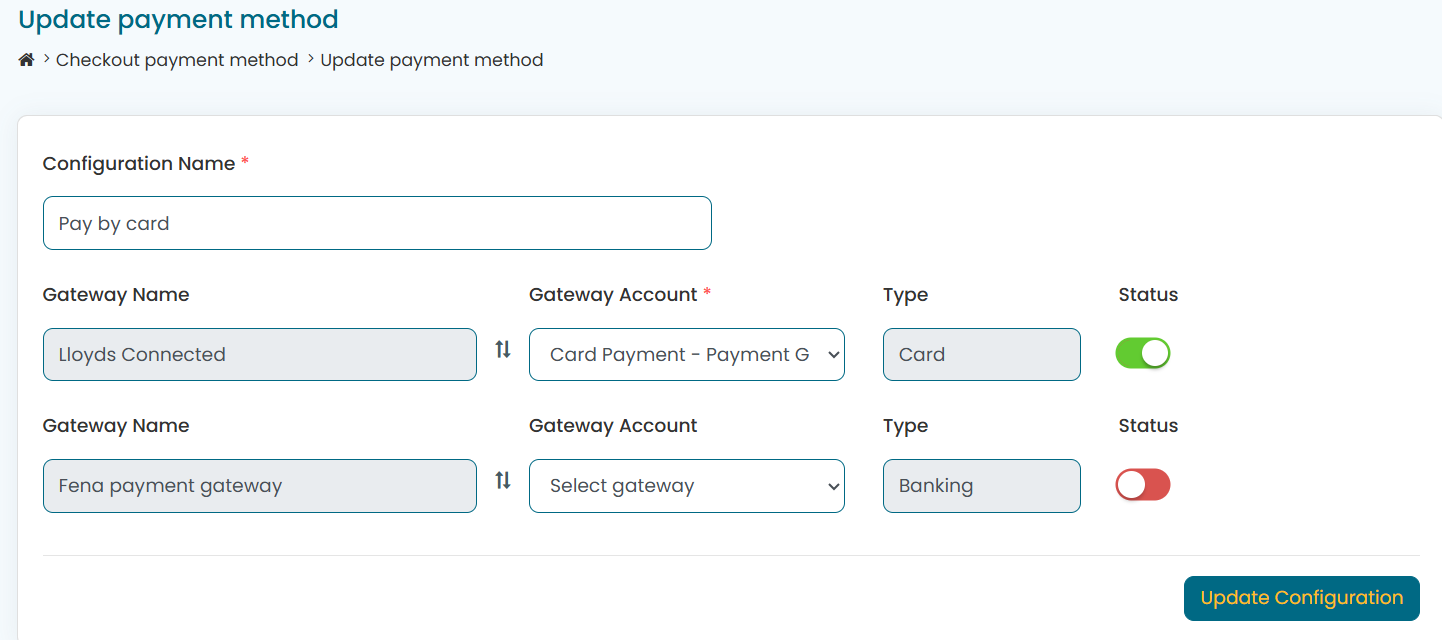Click the Fena payment gateway name field
Screen dimensions: 1442x640
259,486
